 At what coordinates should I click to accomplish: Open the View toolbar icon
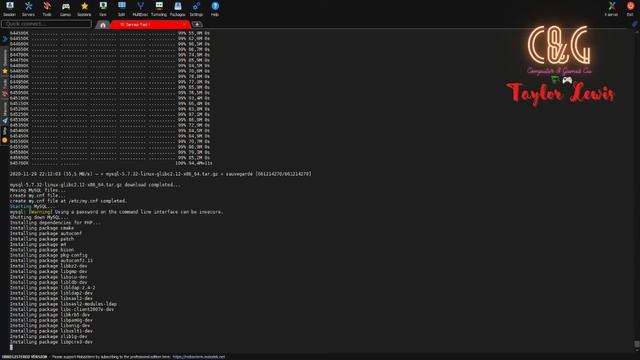tap(103, 9)
